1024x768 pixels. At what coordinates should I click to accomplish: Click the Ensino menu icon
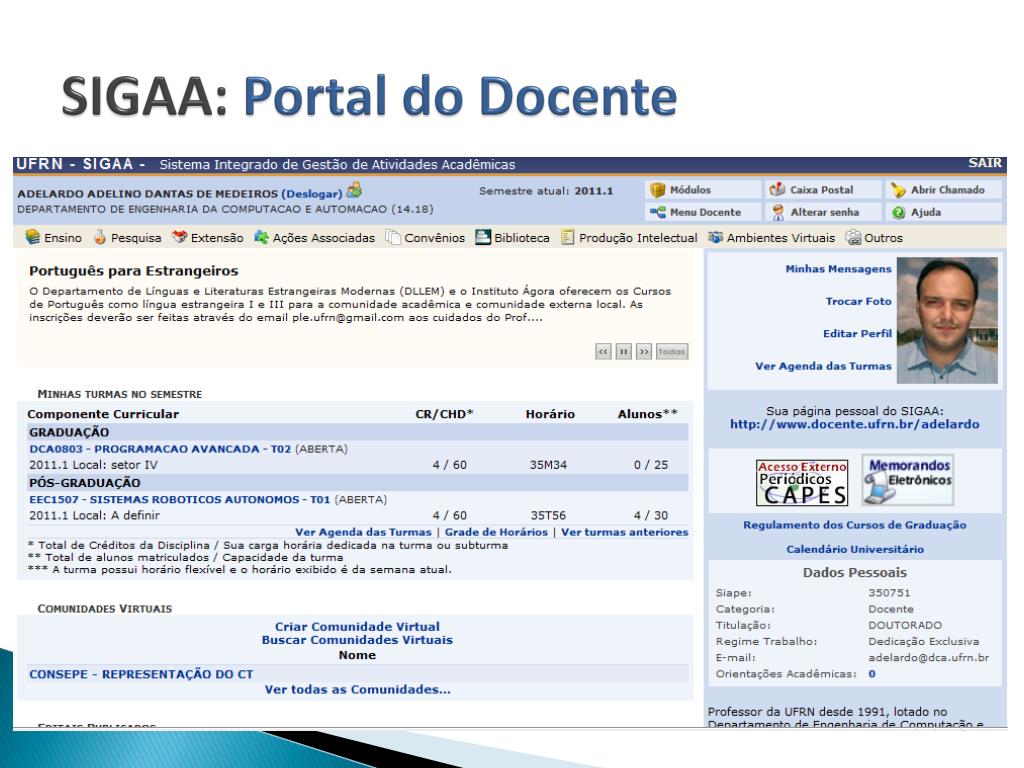click(x=33, y=237)
